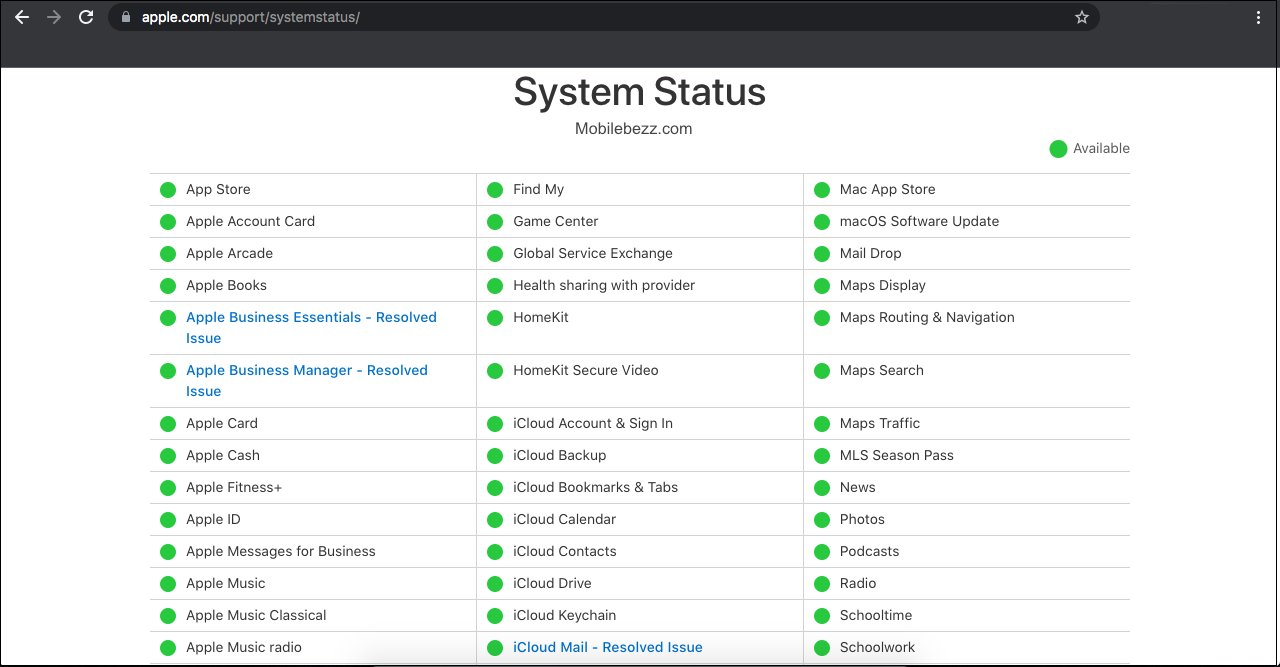Click the status dot beside HomeKit Secure Video
1280x667 pixels.
tap(495, 371)
